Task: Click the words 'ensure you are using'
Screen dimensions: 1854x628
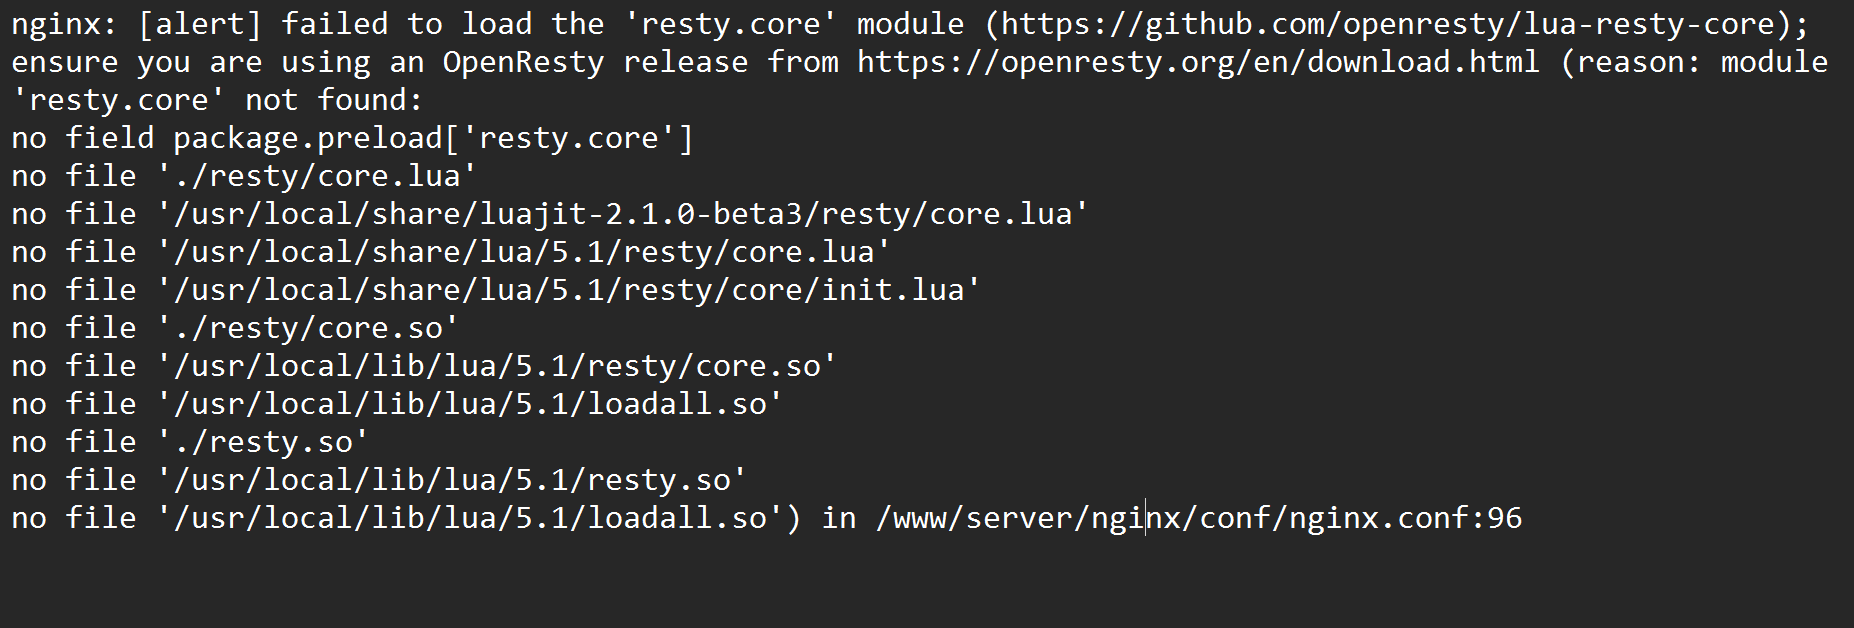Action: (190, 62)
